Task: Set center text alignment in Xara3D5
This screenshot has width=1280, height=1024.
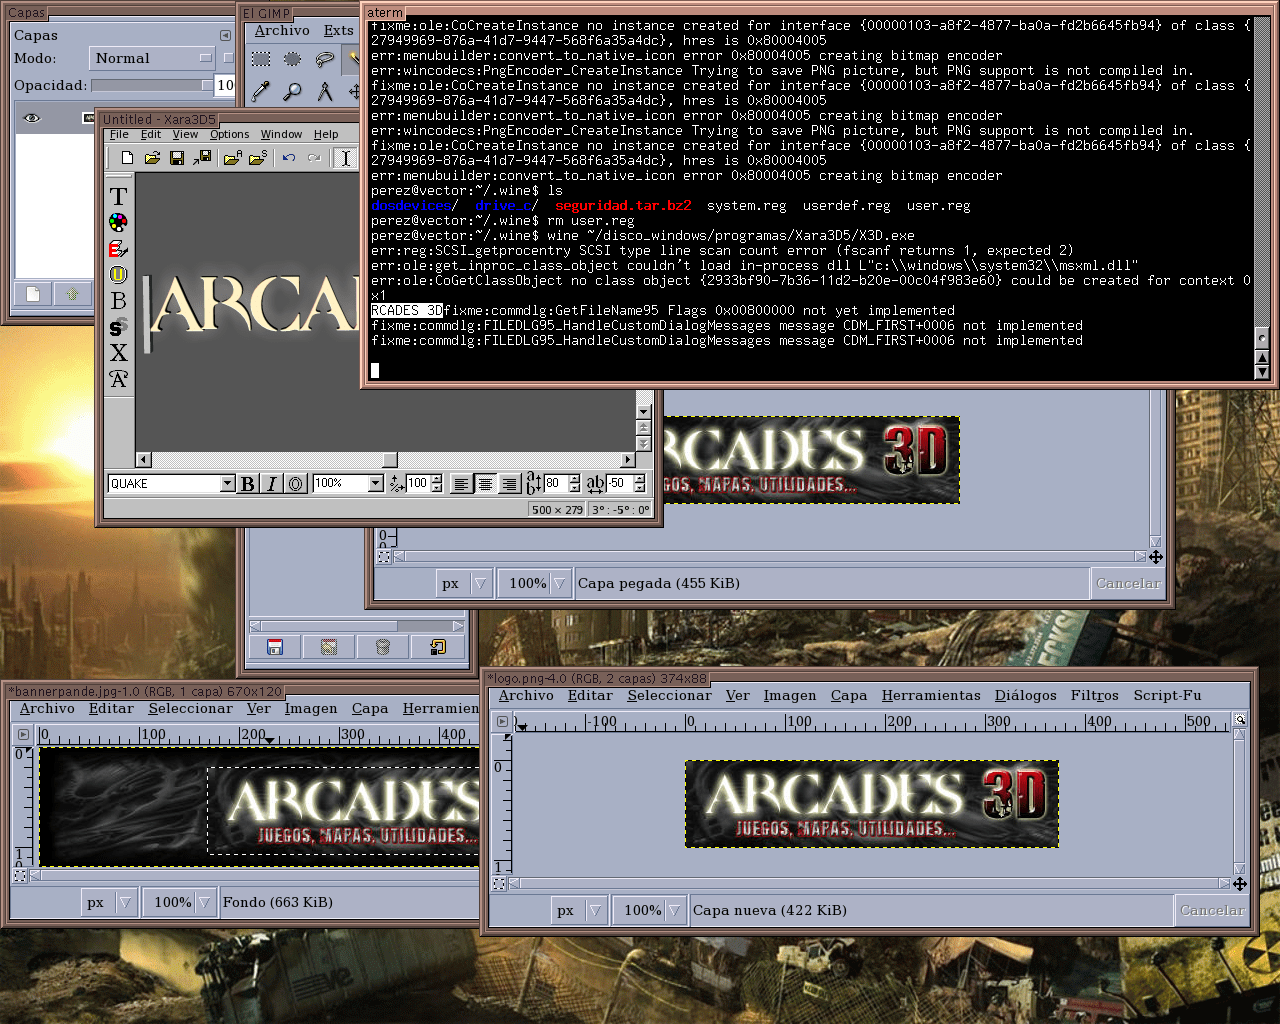Action: click(485, 484)
